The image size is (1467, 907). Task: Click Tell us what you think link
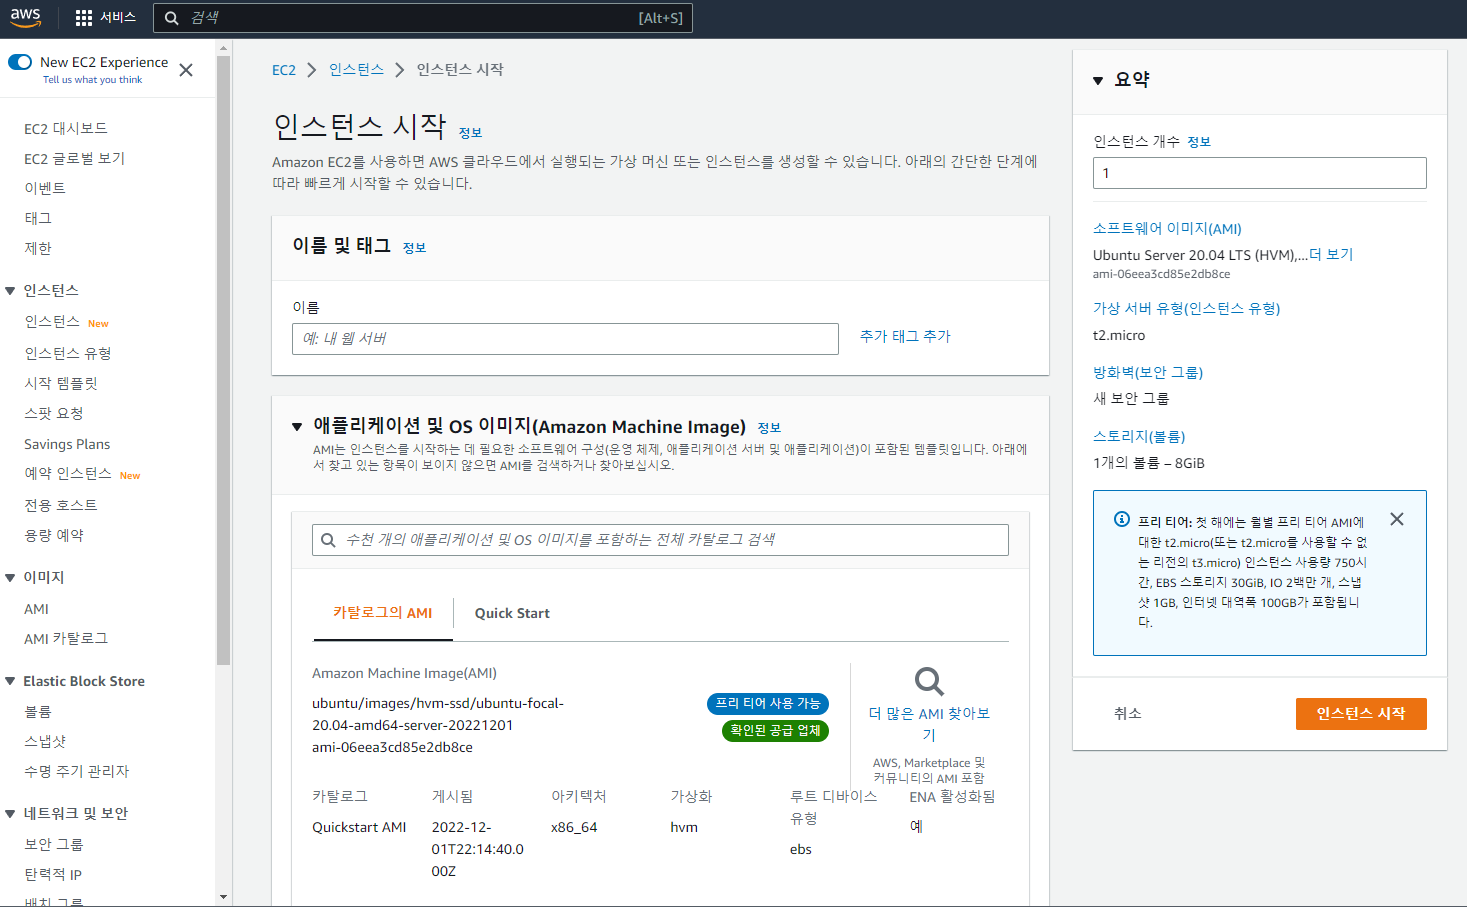coord(92,80)
